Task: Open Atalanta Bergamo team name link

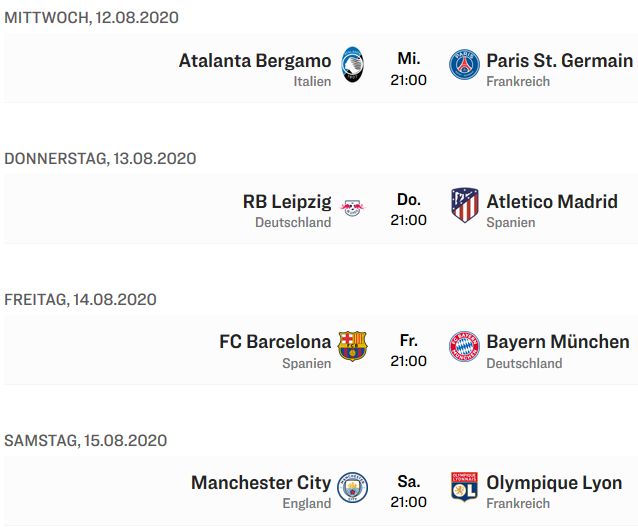Action: point(255,61)
